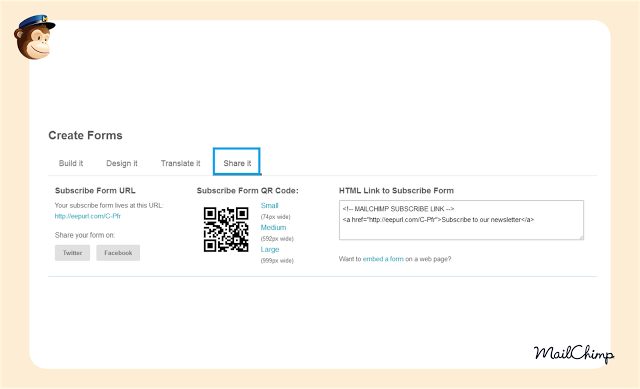640x389 pixels.
Task: Click the HTML Link to Subscribe Form heading
Action: pos(396,191)
